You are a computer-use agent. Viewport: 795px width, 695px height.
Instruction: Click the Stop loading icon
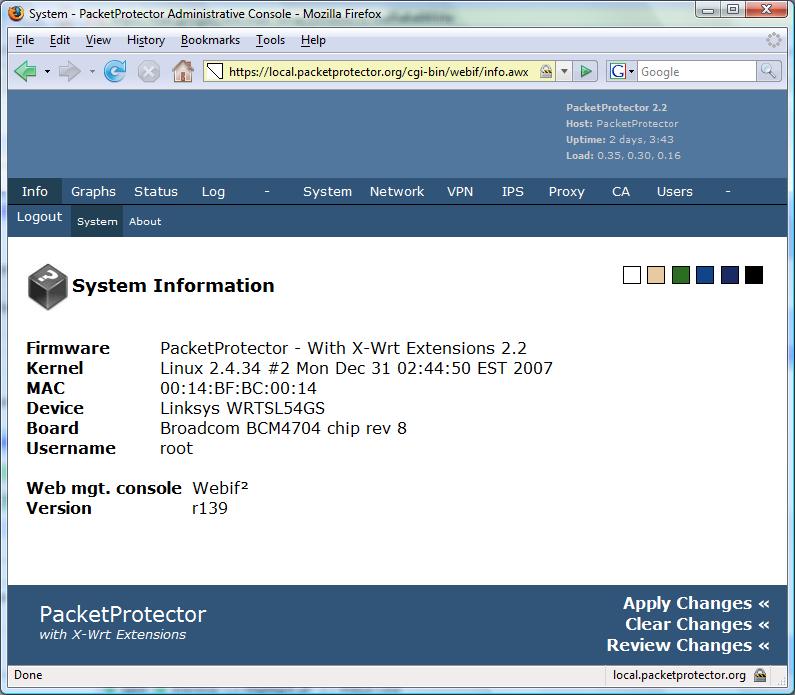[149, 71]
